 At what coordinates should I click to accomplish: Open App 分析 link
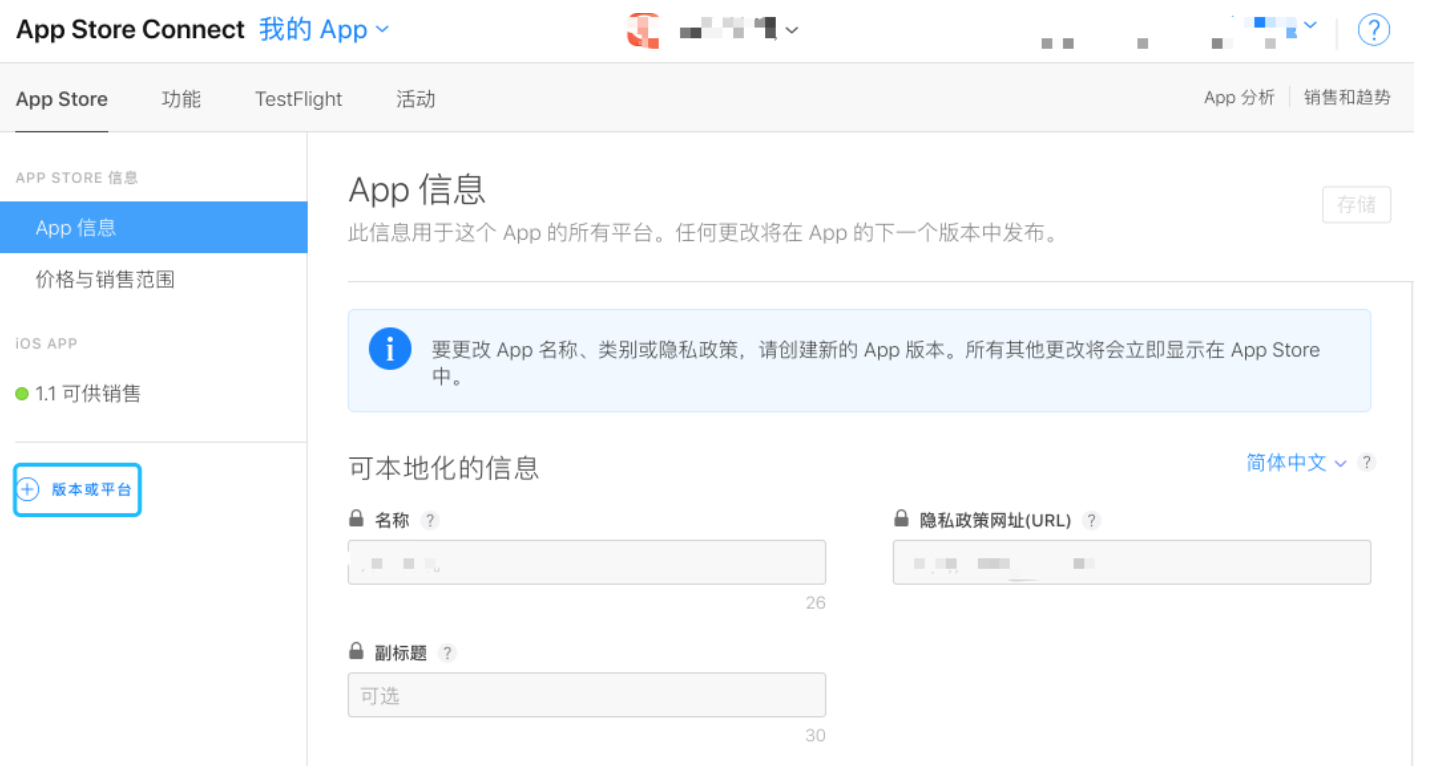1239,97
